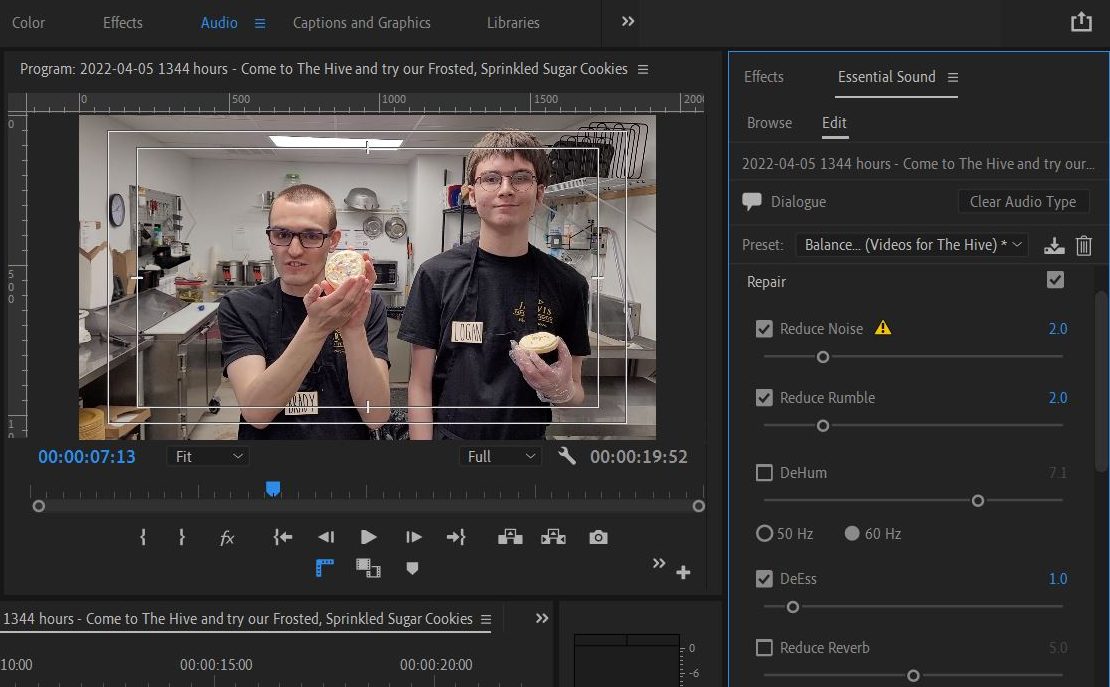Select the 50 Hz radio button
The height and width of the screenshot is (687, 1110).
coord(765,533)
